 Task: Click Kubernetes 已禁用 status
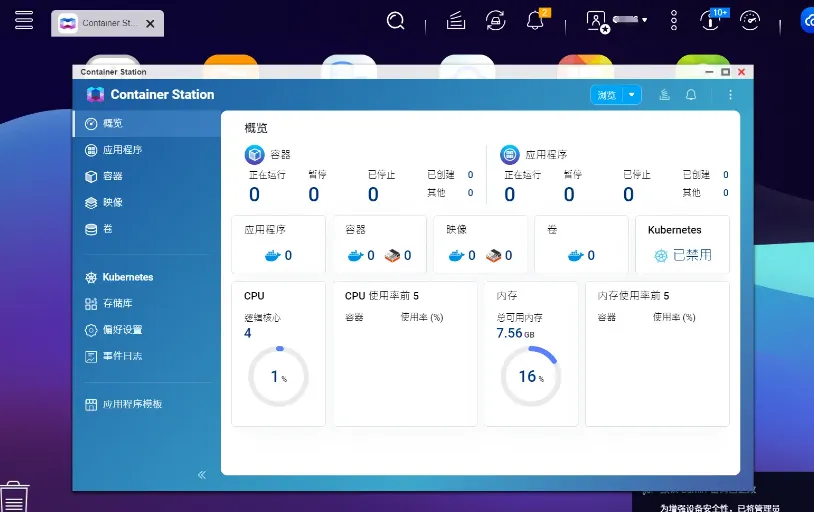(x=683, y=255)
